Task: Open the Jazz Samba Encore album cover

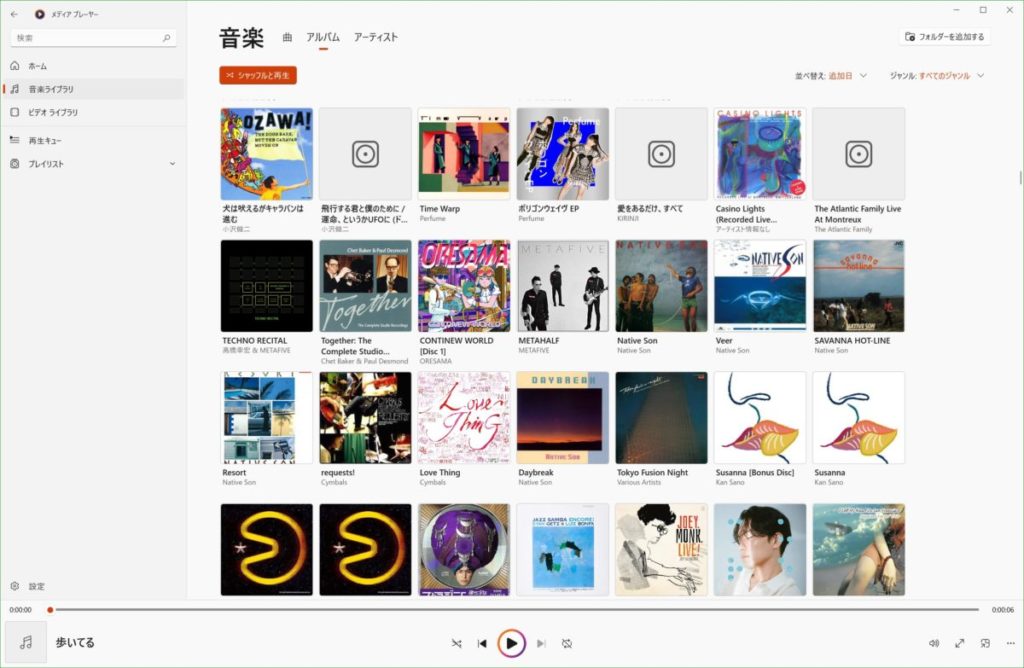Action: point(562,550)
